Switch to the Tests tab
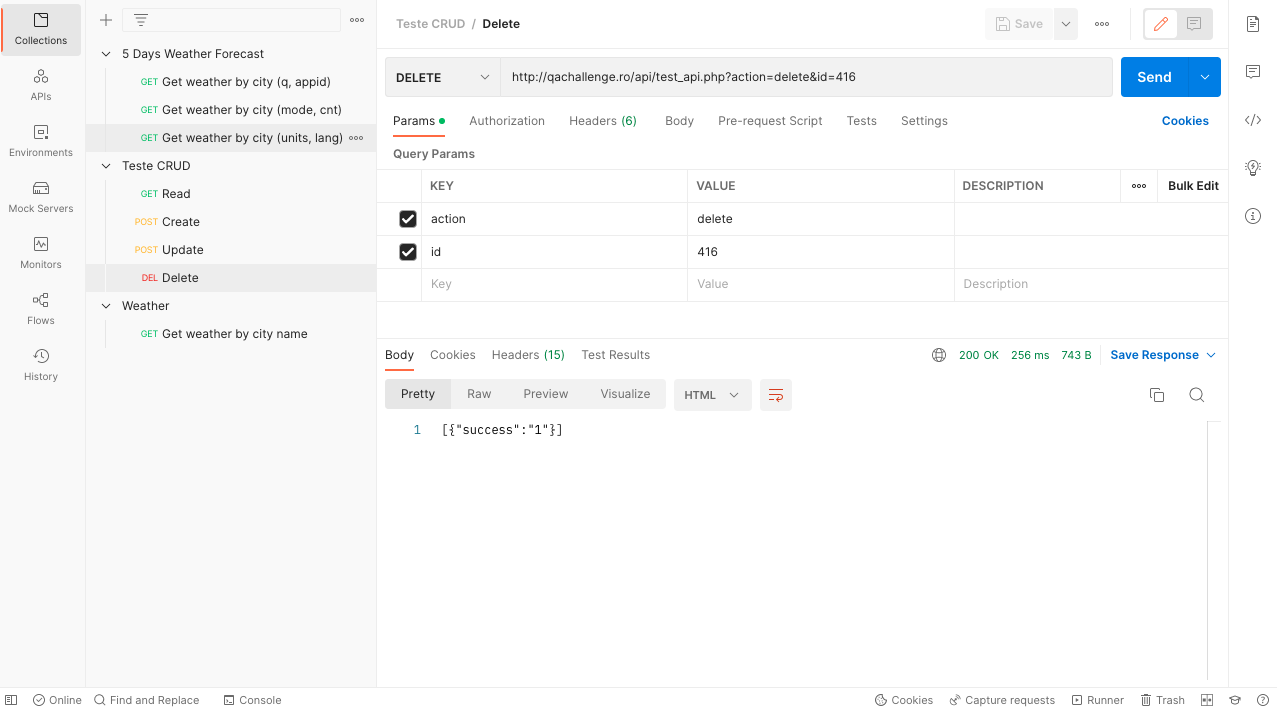 [861, 120]
